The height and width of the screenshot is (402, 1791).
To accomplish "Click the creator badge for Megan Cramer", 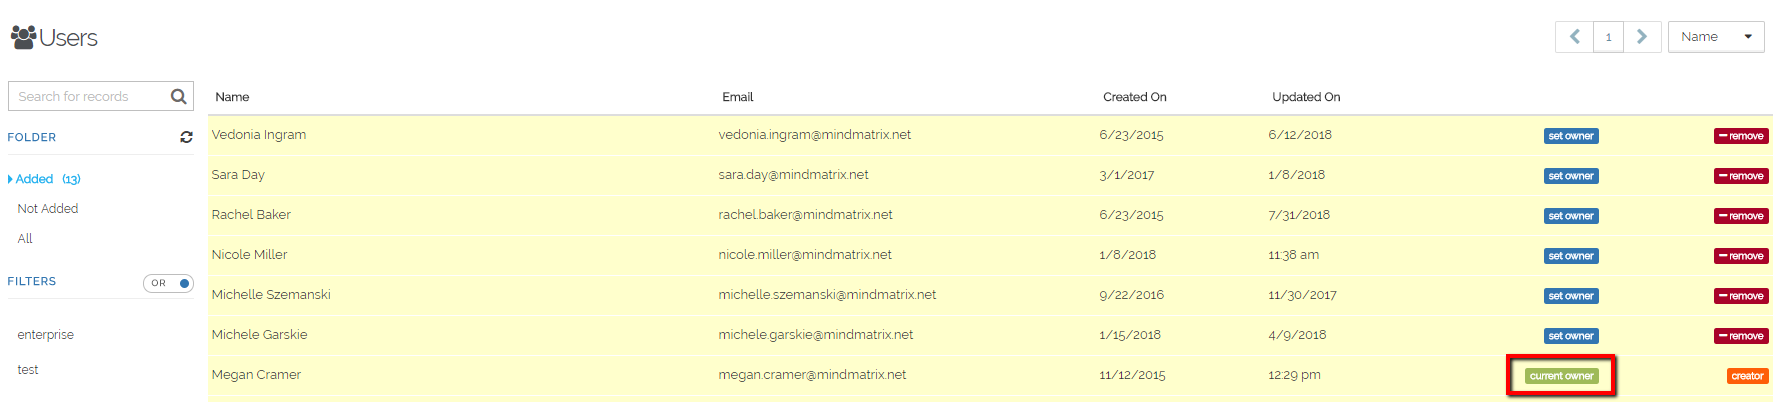I will [x=1747, y=376].
